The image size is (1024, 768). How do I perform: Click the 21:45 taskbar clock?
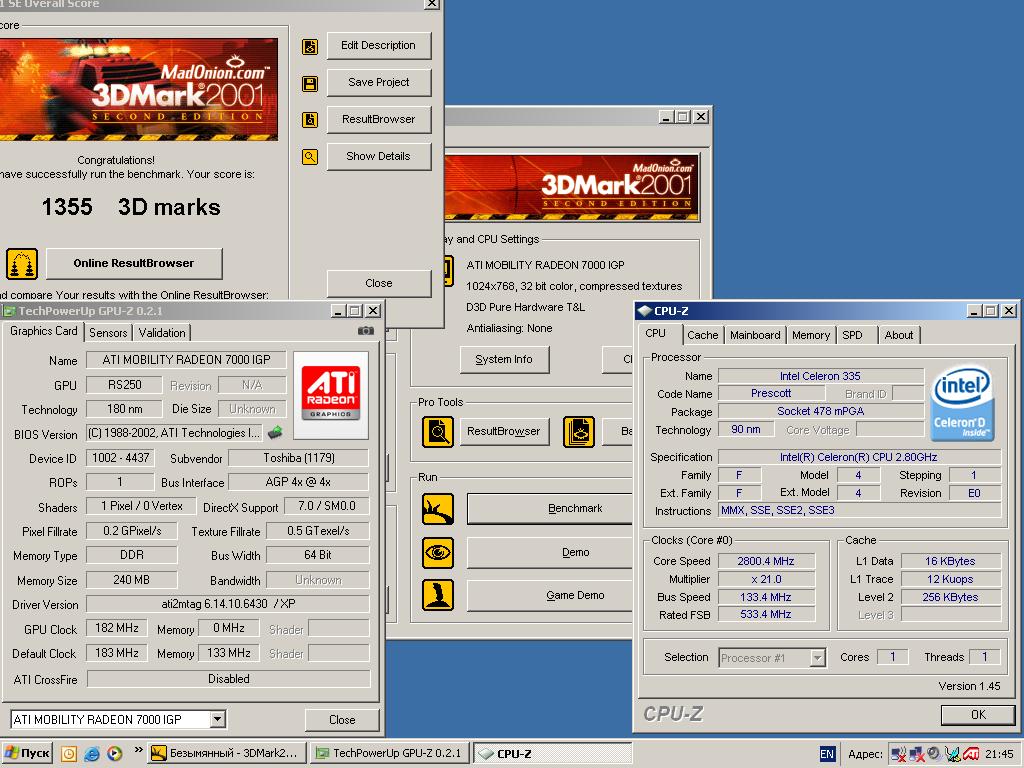click(x=999, y=754)
